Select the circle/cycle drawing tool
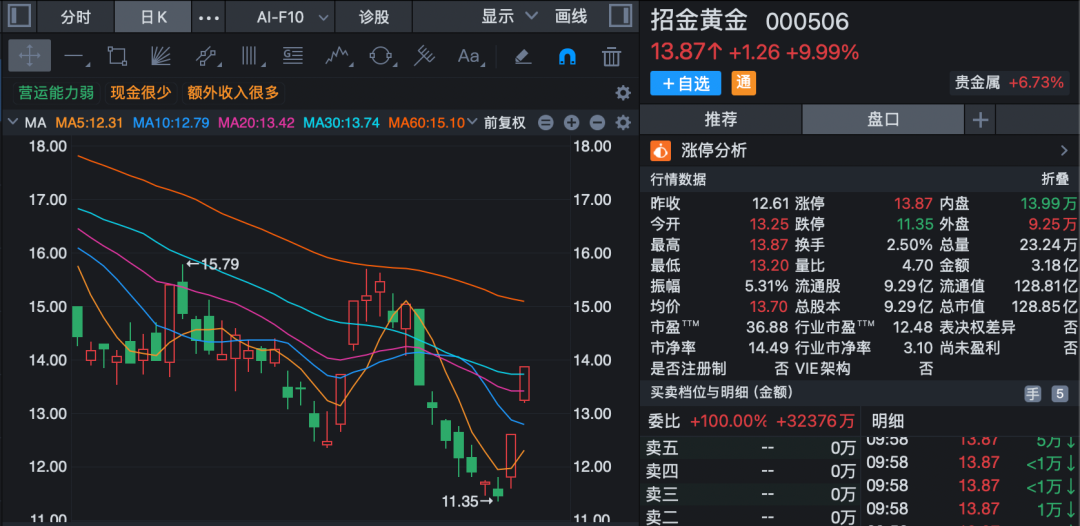Screen dimensions: 1080x526 click(x=380, y=56)
